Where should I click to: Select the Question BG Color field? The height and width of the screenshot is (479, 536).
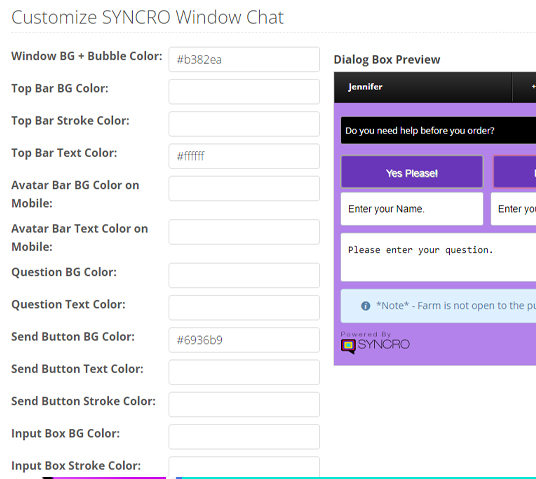click(x=244, y=275)
